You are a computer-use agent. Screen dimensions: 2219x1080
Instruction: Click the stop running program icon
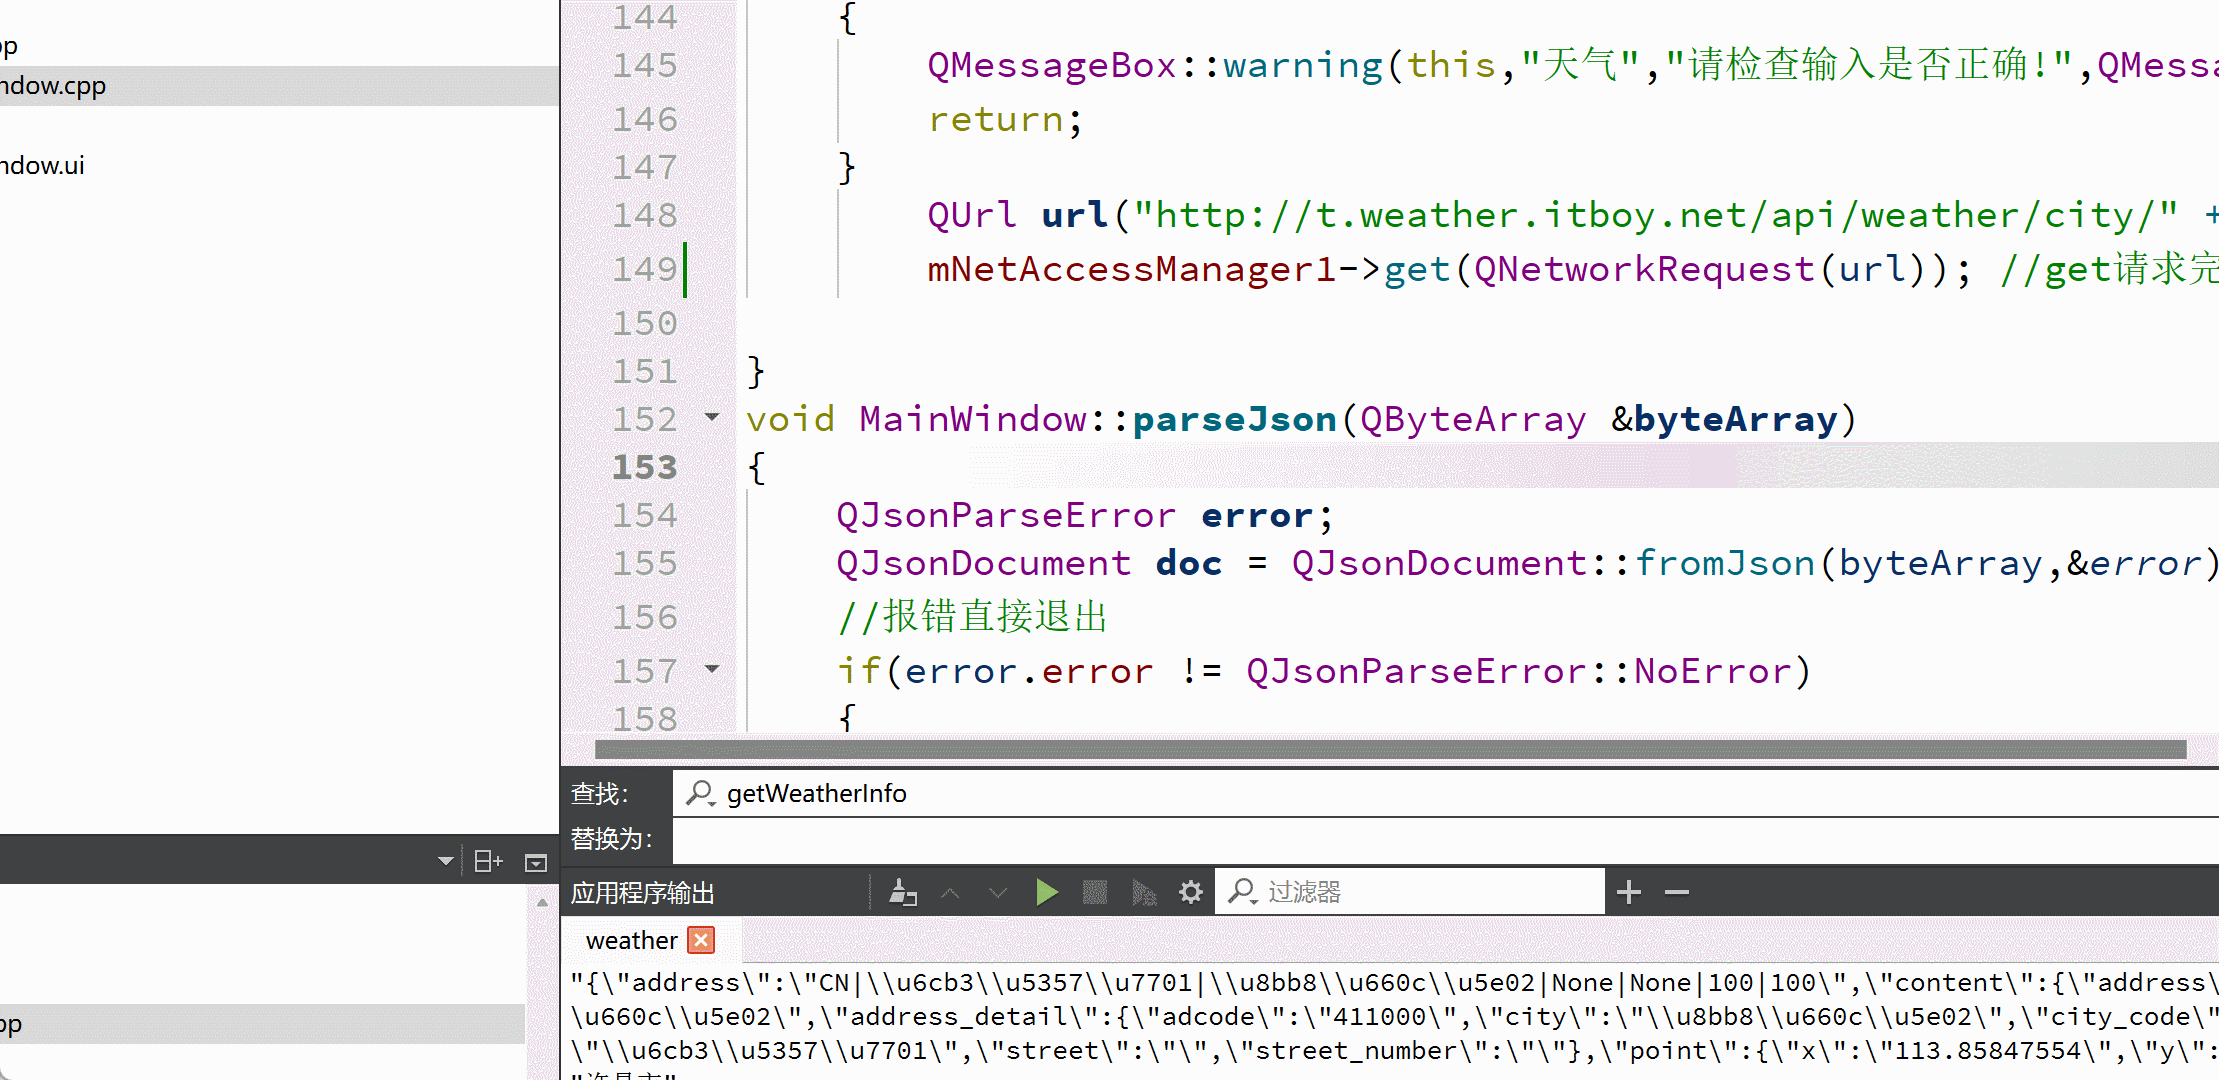(1095, 892)
